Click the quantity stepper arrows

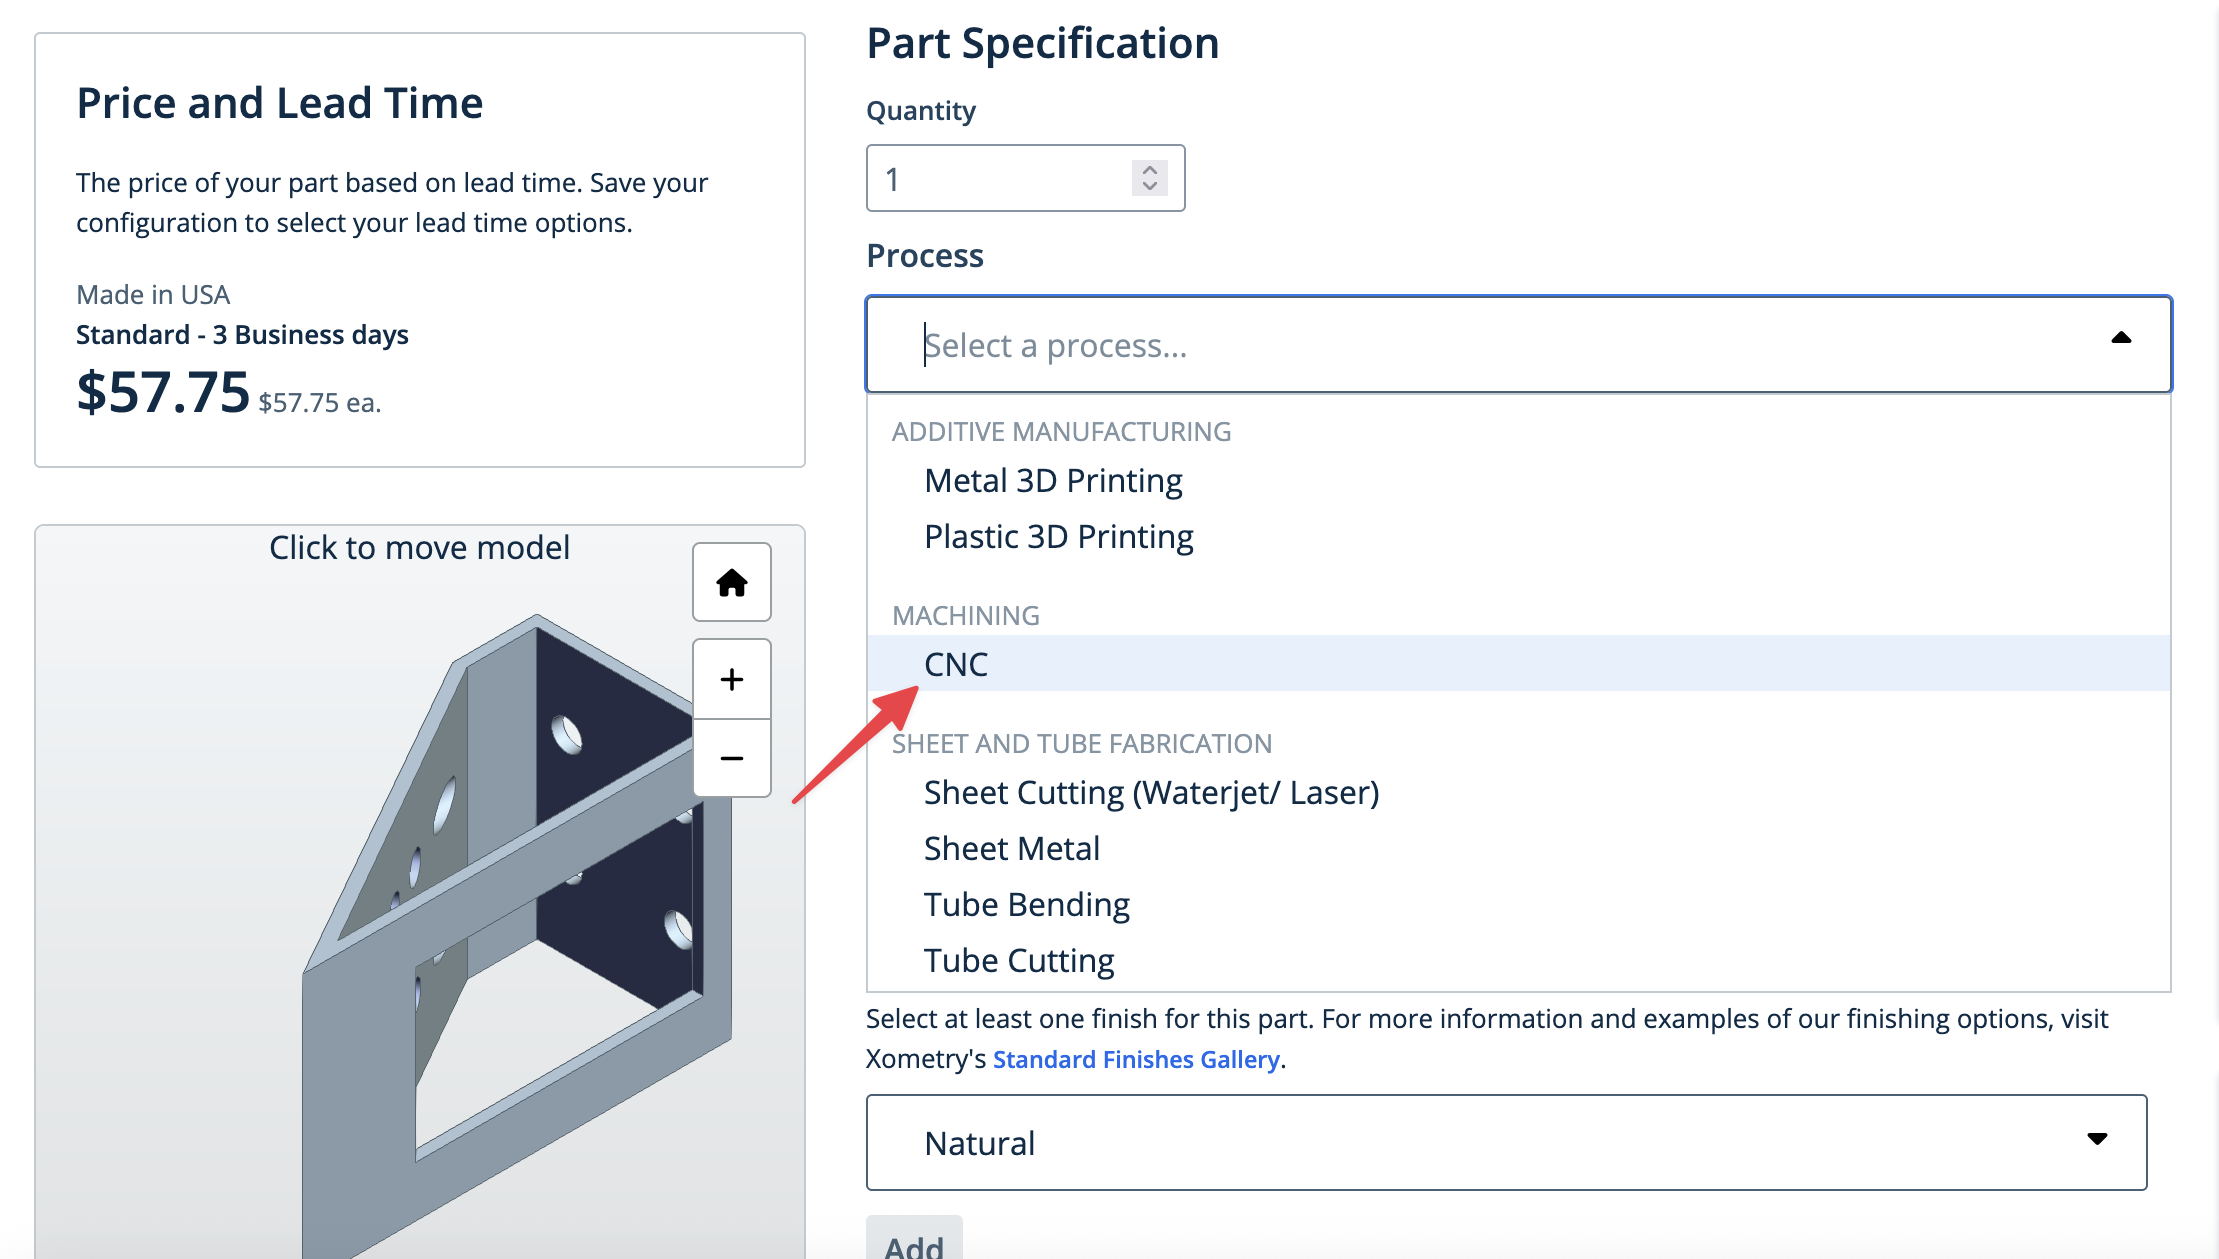1150,178
